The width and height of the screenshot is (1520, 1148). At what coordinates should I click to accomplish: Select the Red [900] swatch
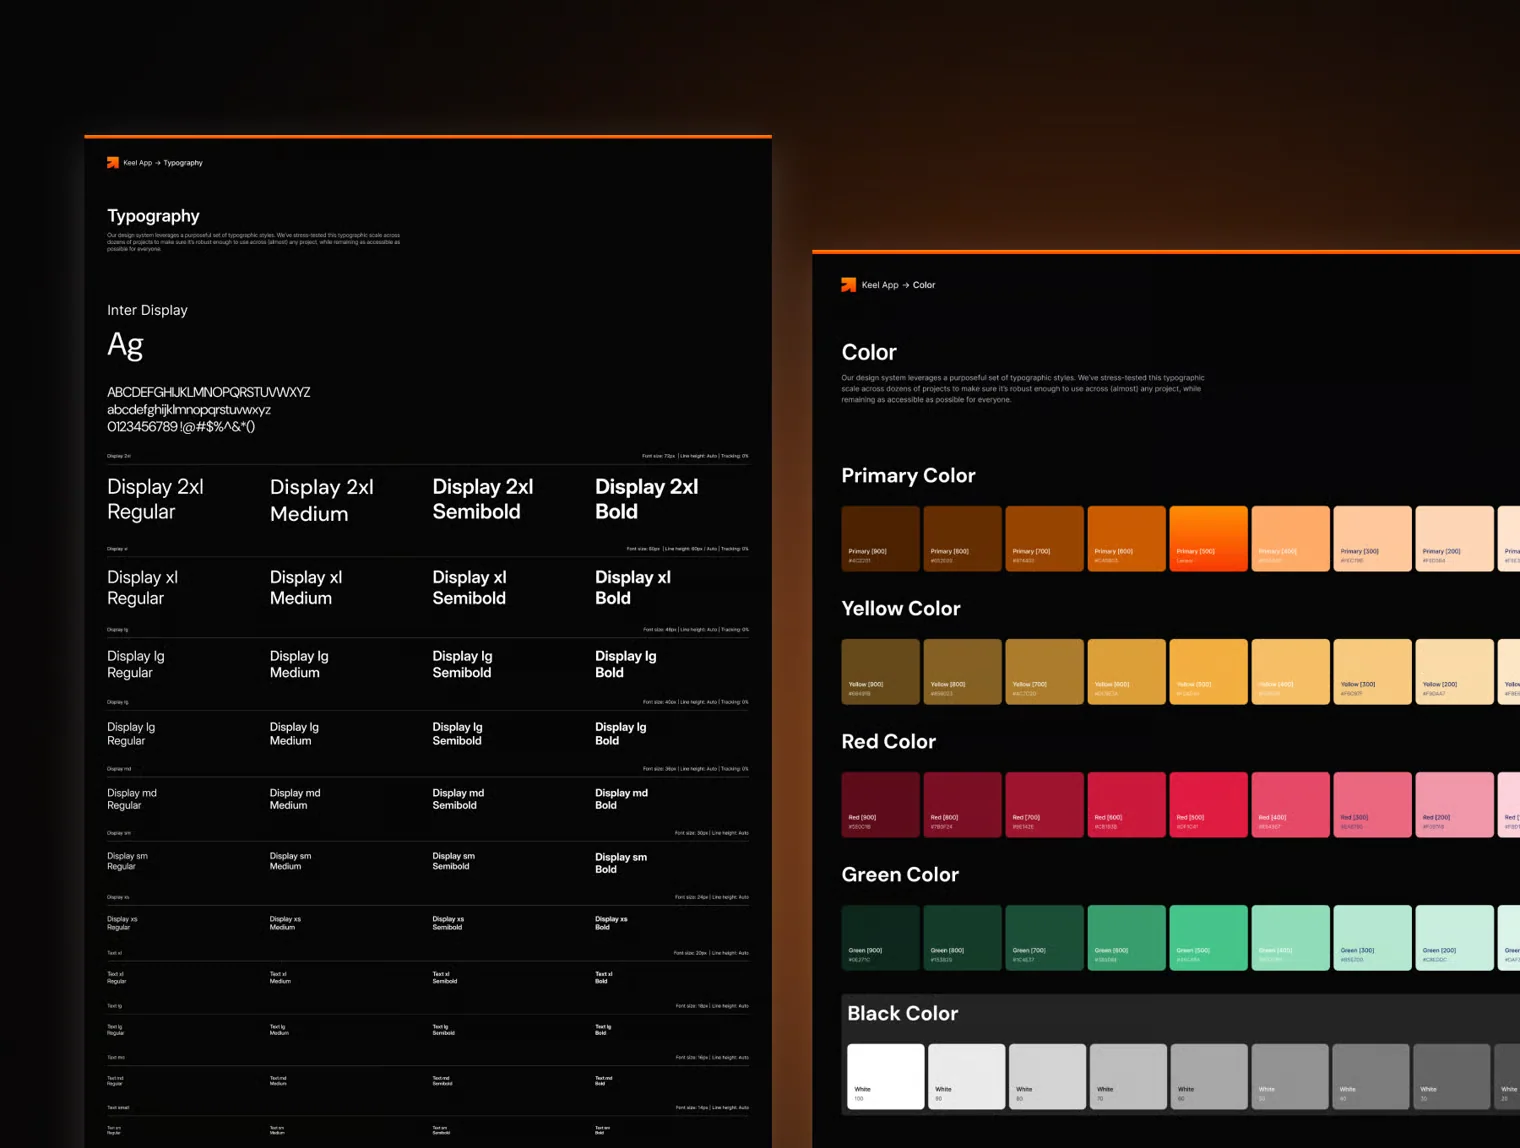coord(880,805)
